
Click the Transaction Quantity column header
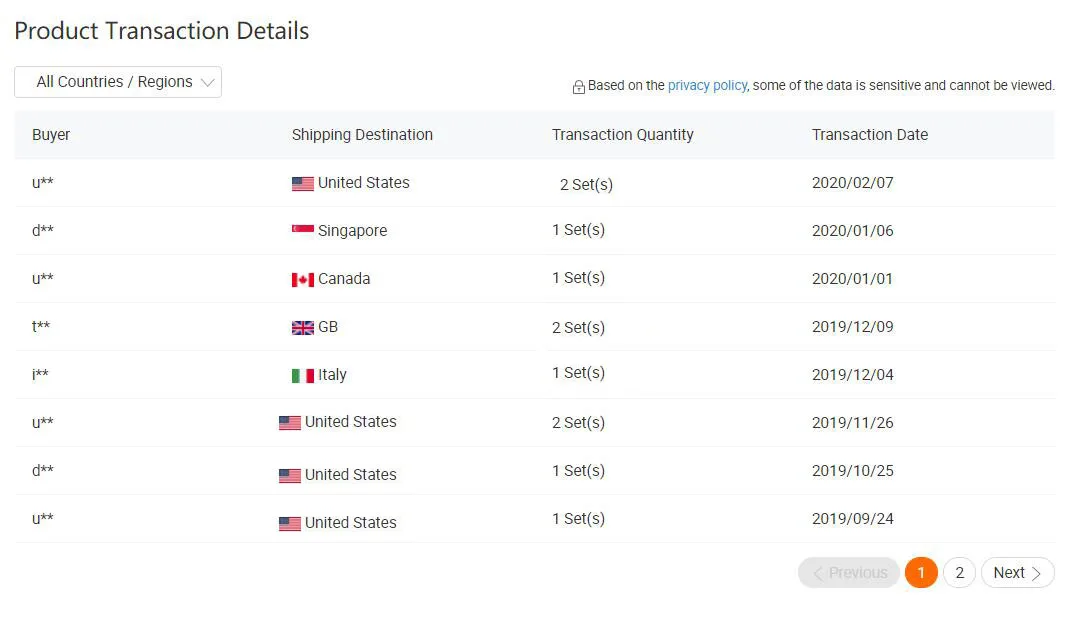(622, 135)
